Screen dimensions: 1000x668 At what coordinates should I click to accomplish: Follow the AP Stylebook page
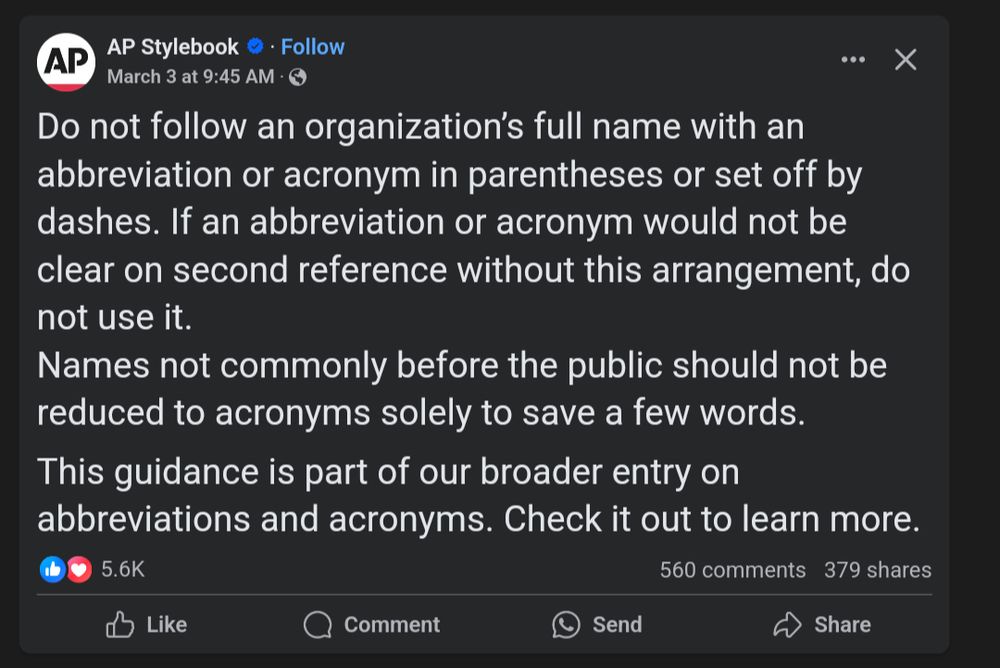click(x=312, y=47)
